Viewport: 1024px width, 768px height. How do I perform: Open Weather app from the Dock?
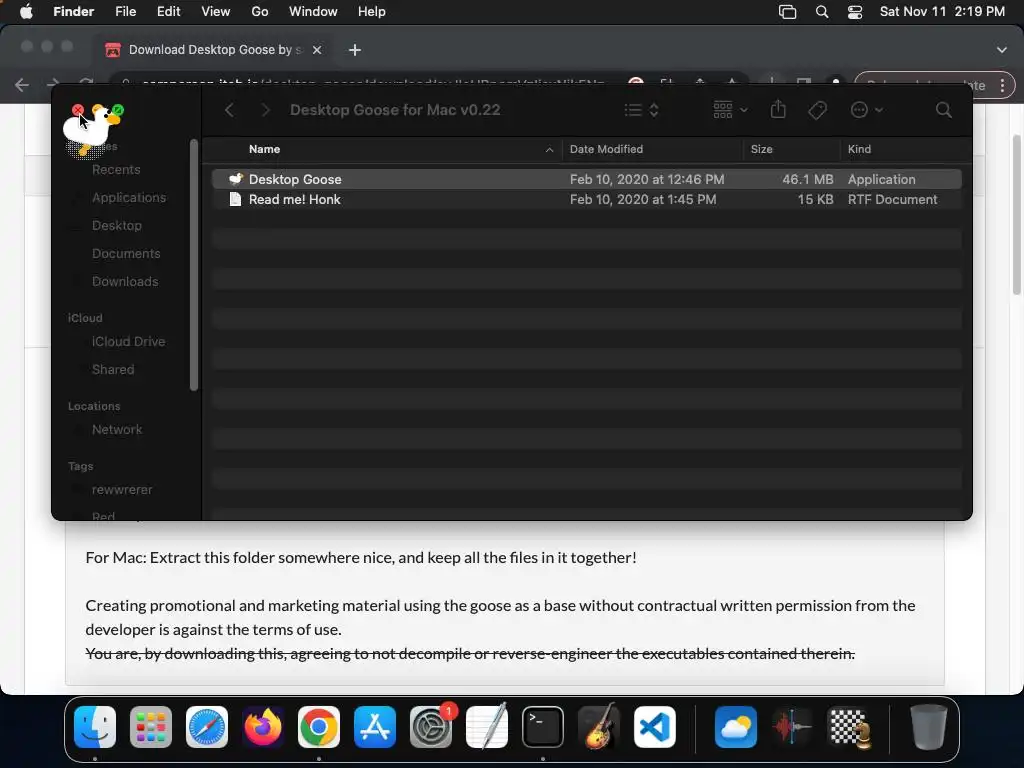click(x=736, y=727)
